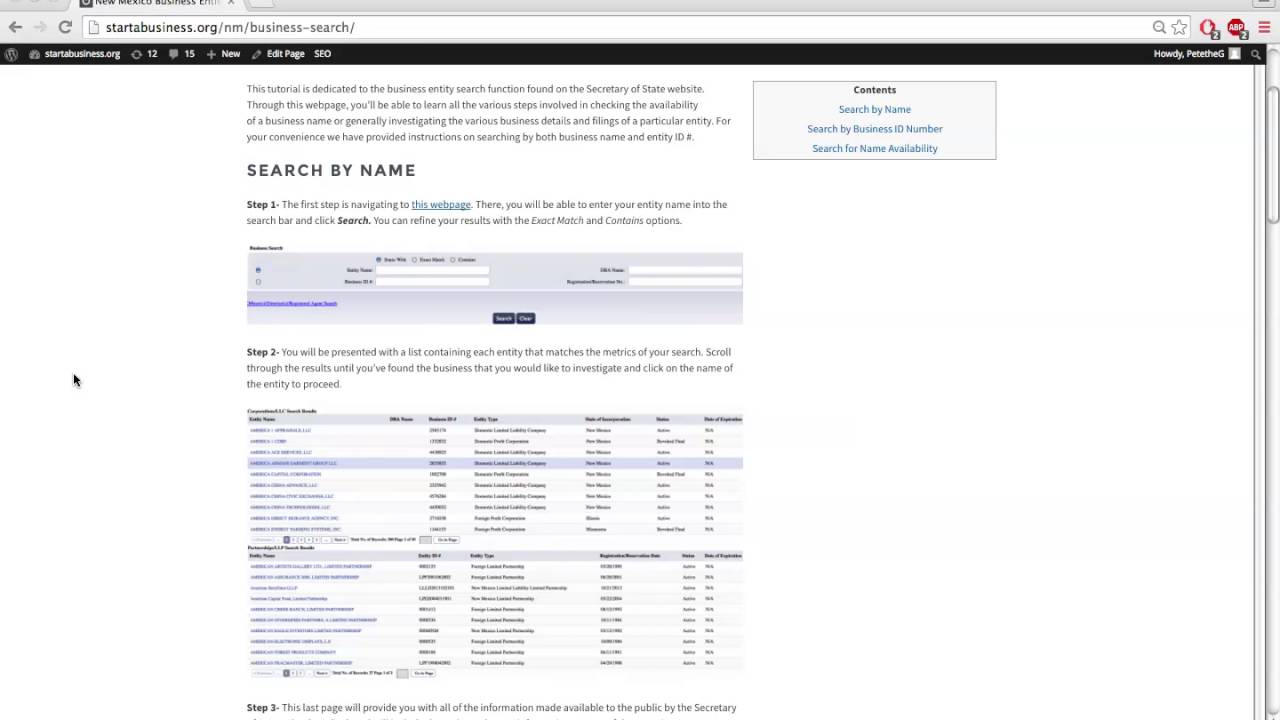1280x720 pixels.
Task: Open the New content menu
Action: 223,54
